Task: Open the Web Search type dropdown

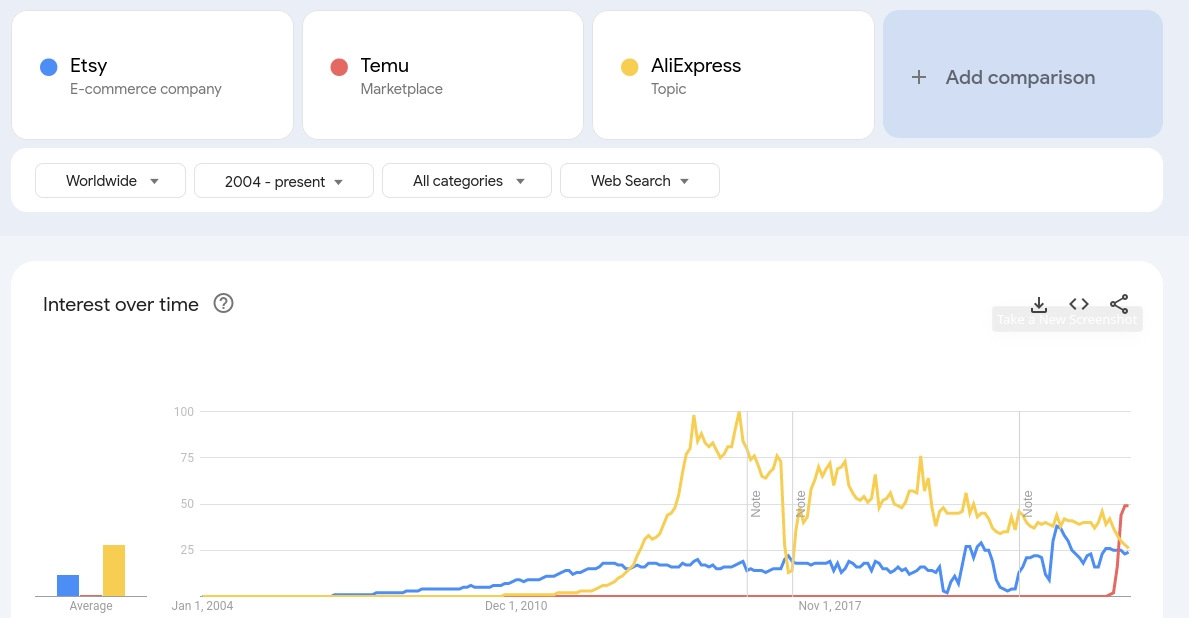Action: [x=640, y=181]
